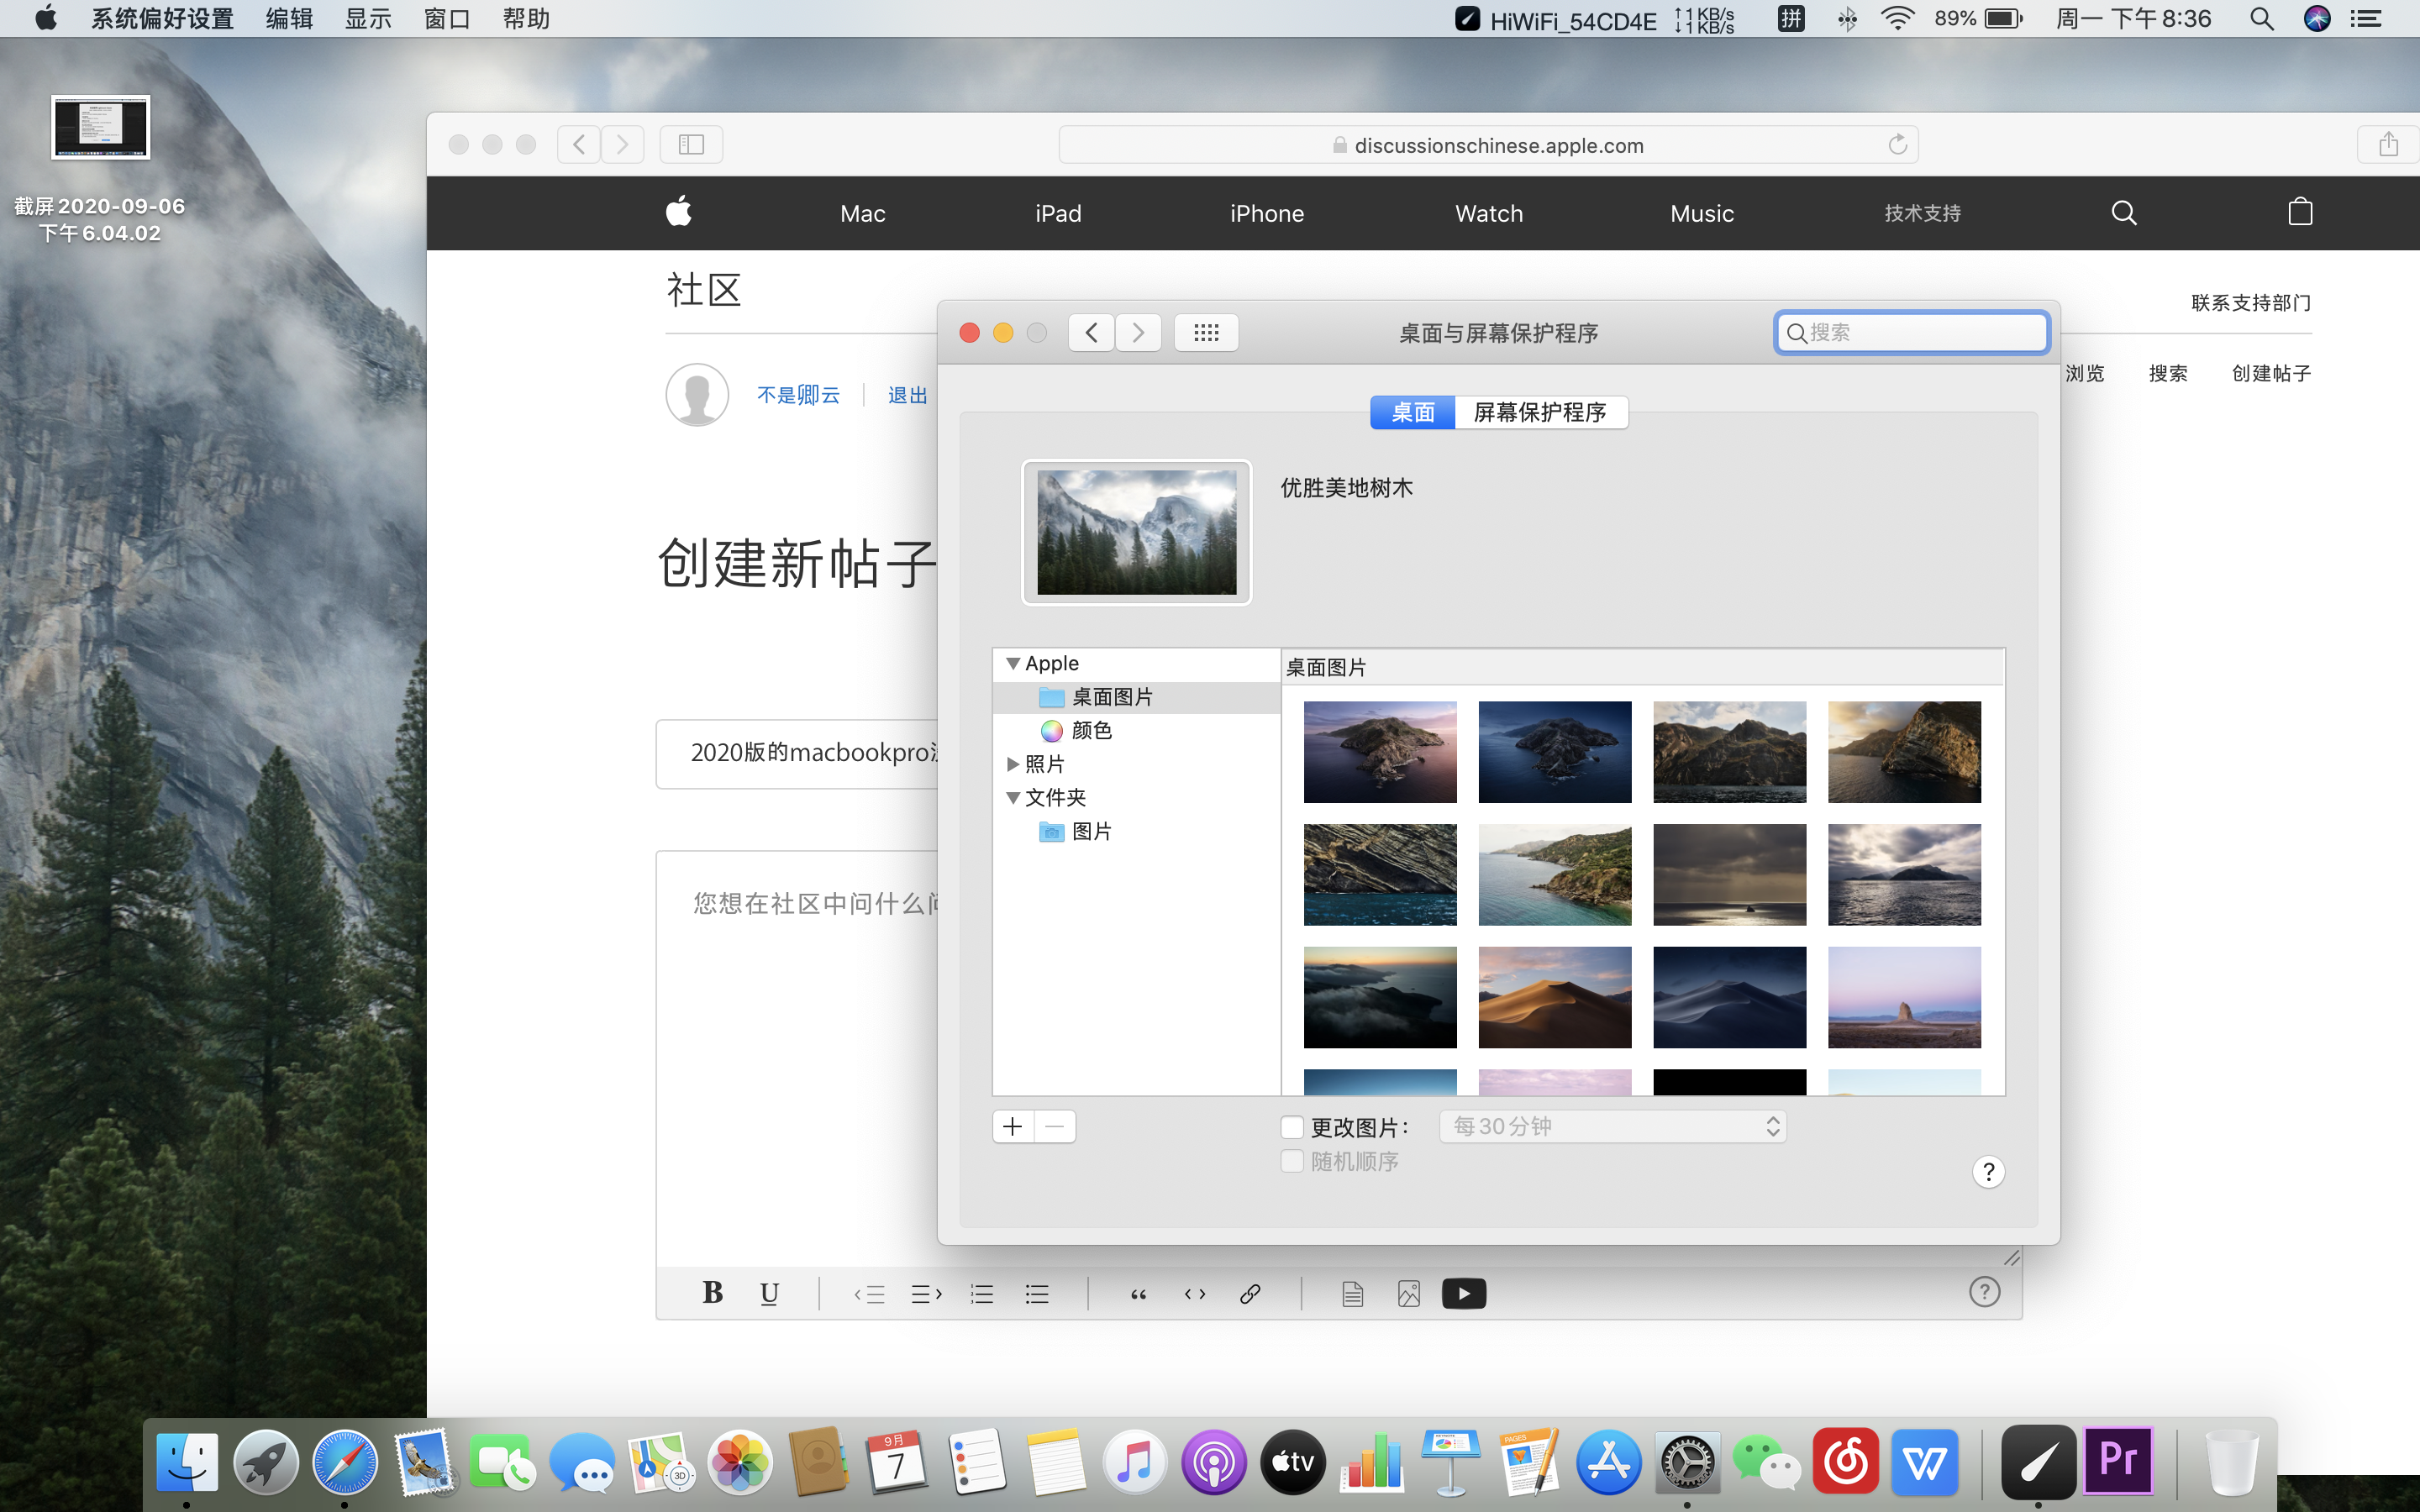Insert a link with the chain icon
The width and height of the screenshot is (2420, 1512).
1249,1294
